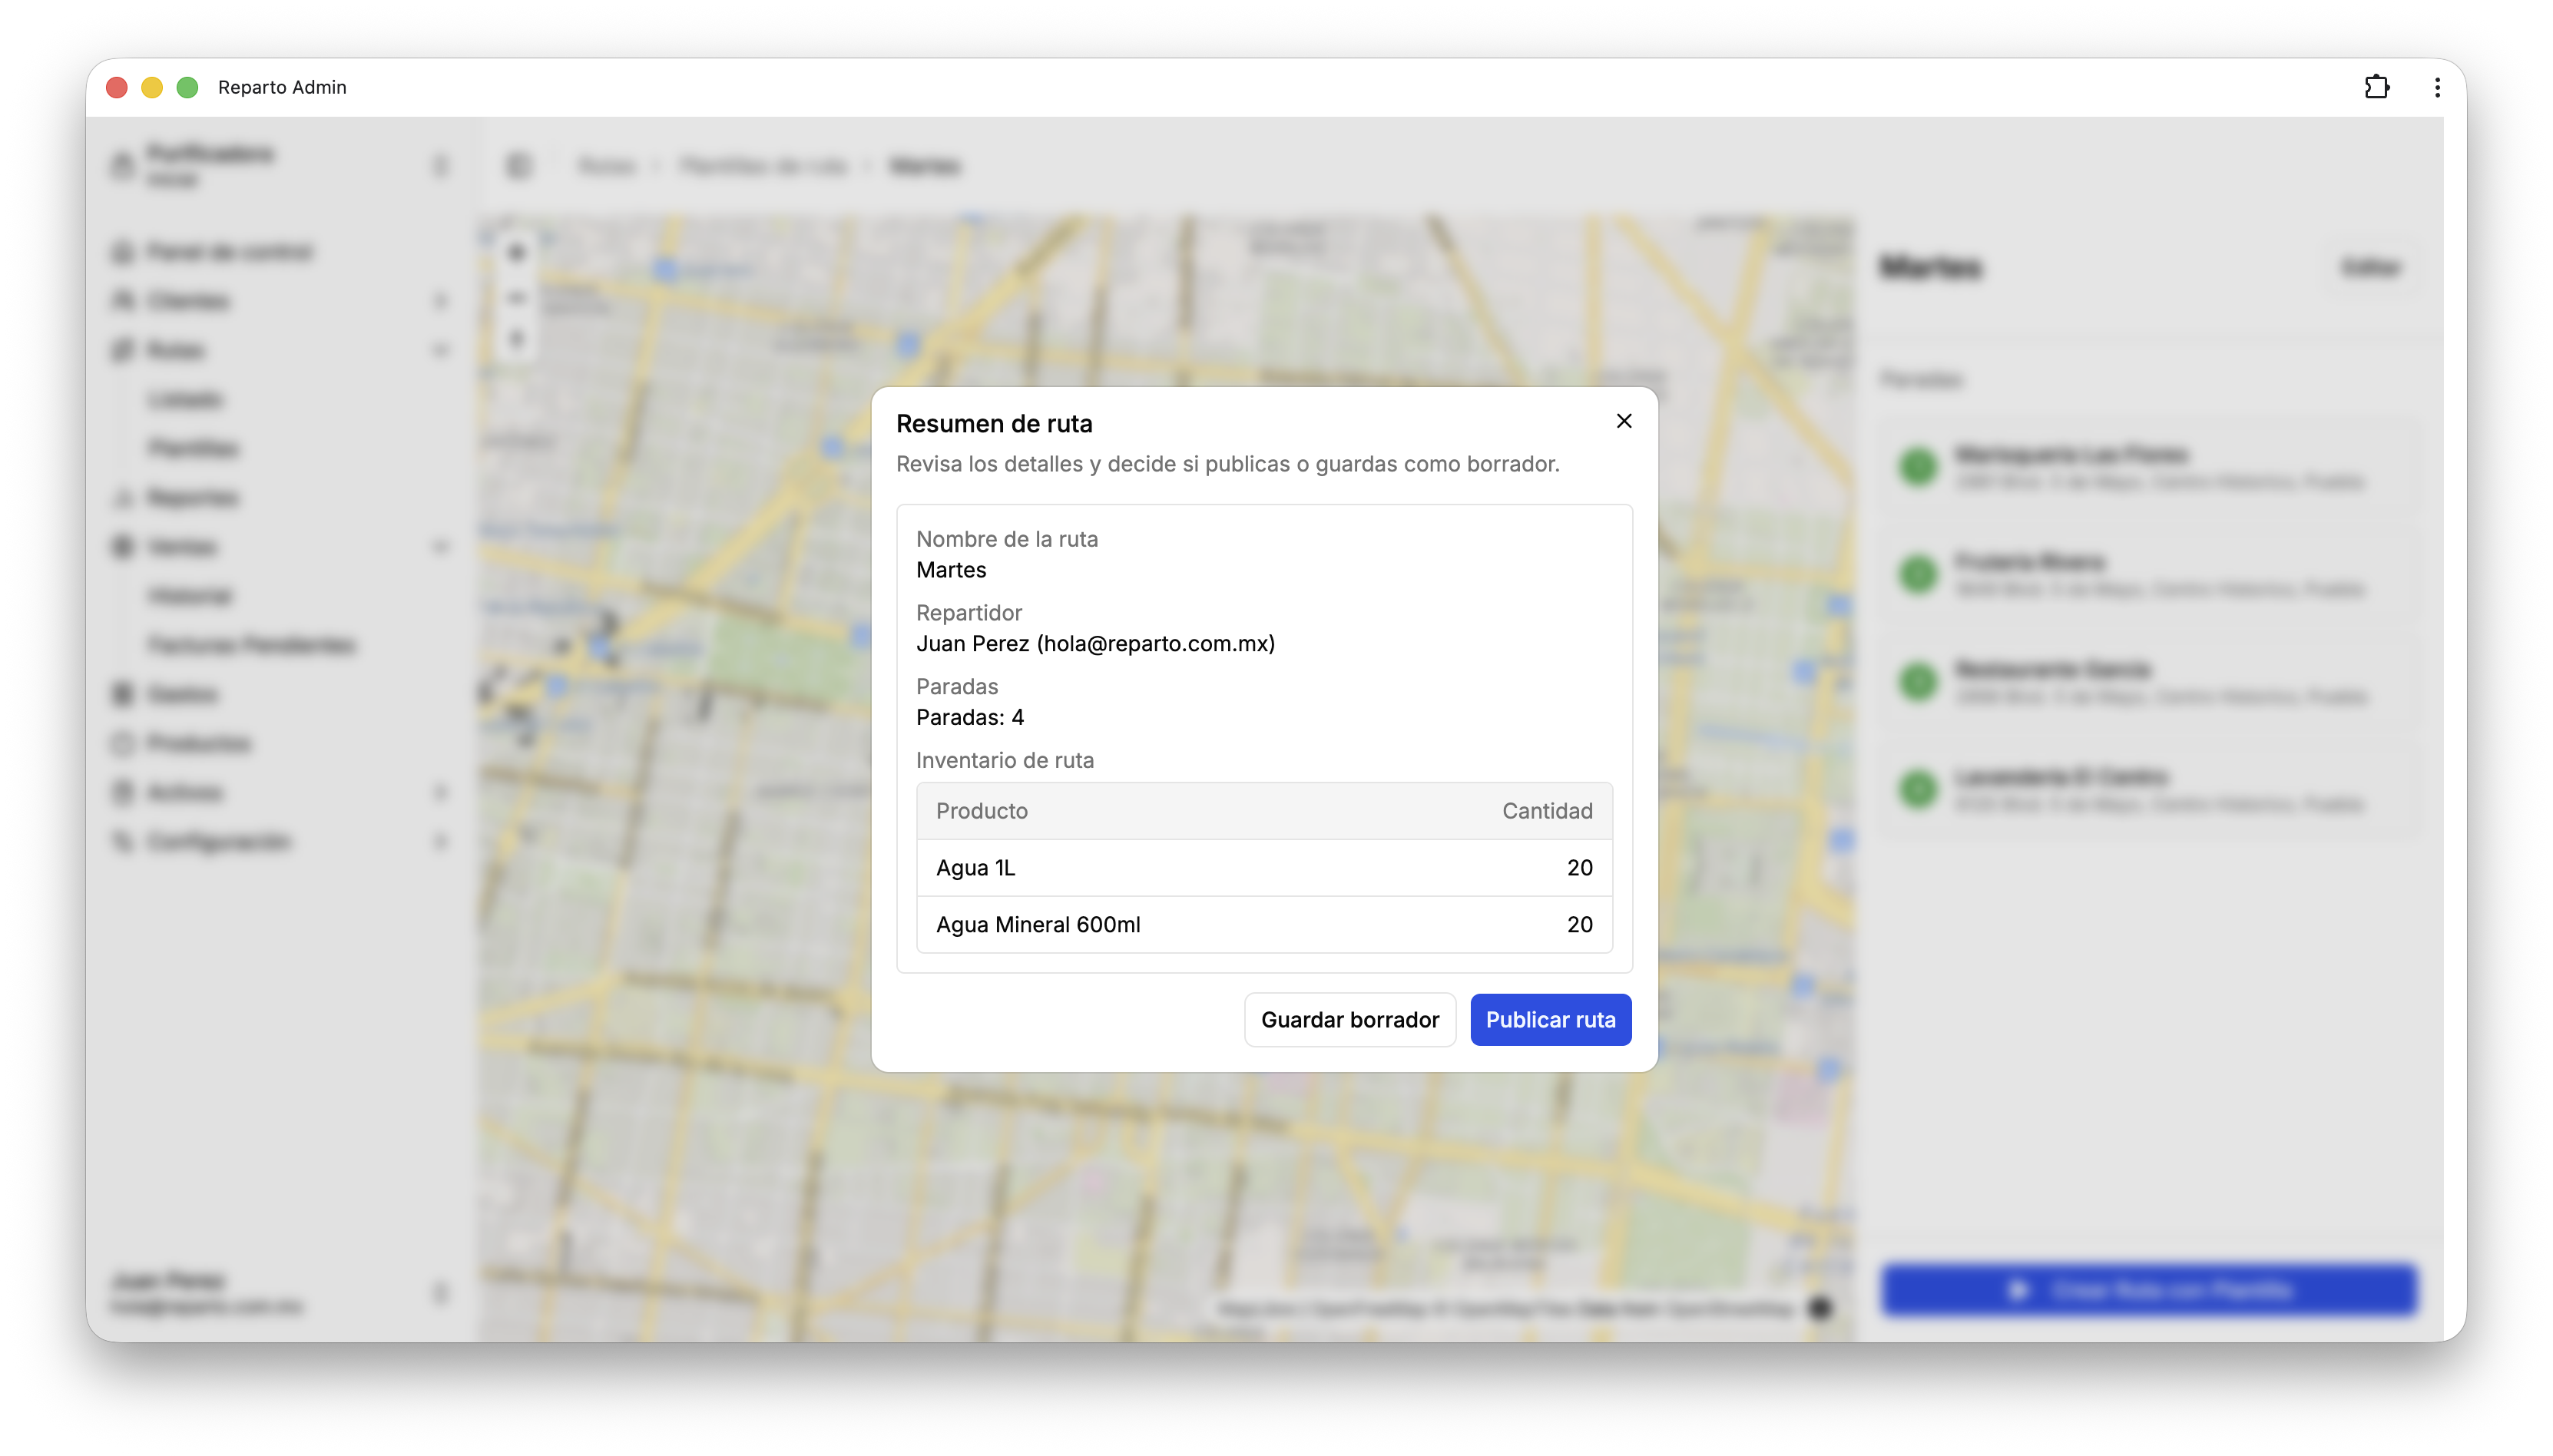Click the Resumen de ruta title
This screenshot has width=2553, height=1456.
point(994,423)
